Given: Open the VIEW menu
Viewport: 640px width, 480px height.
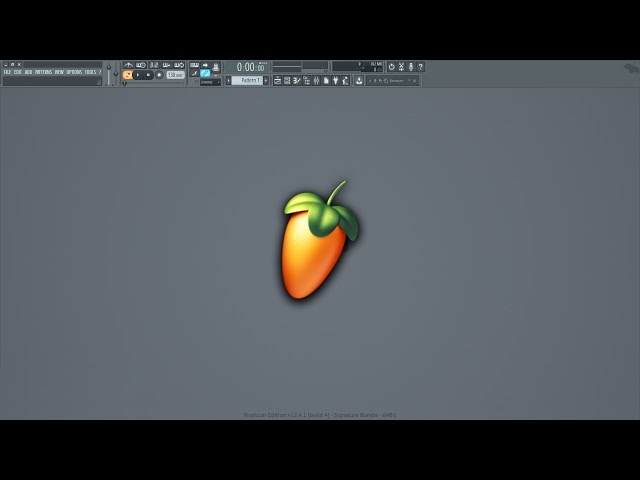Looking at the screenshot, I should click(59, 72).
